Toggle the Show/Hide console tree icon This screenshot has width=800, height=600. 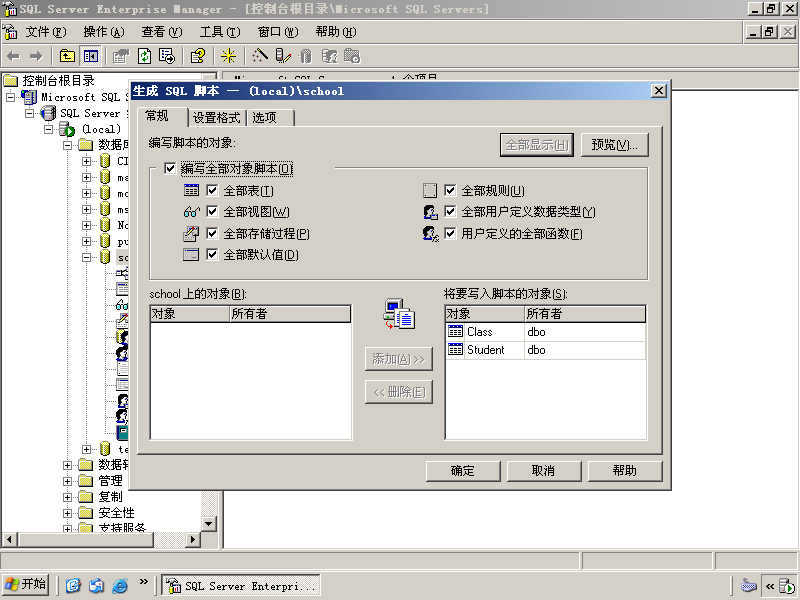(91, 56)
